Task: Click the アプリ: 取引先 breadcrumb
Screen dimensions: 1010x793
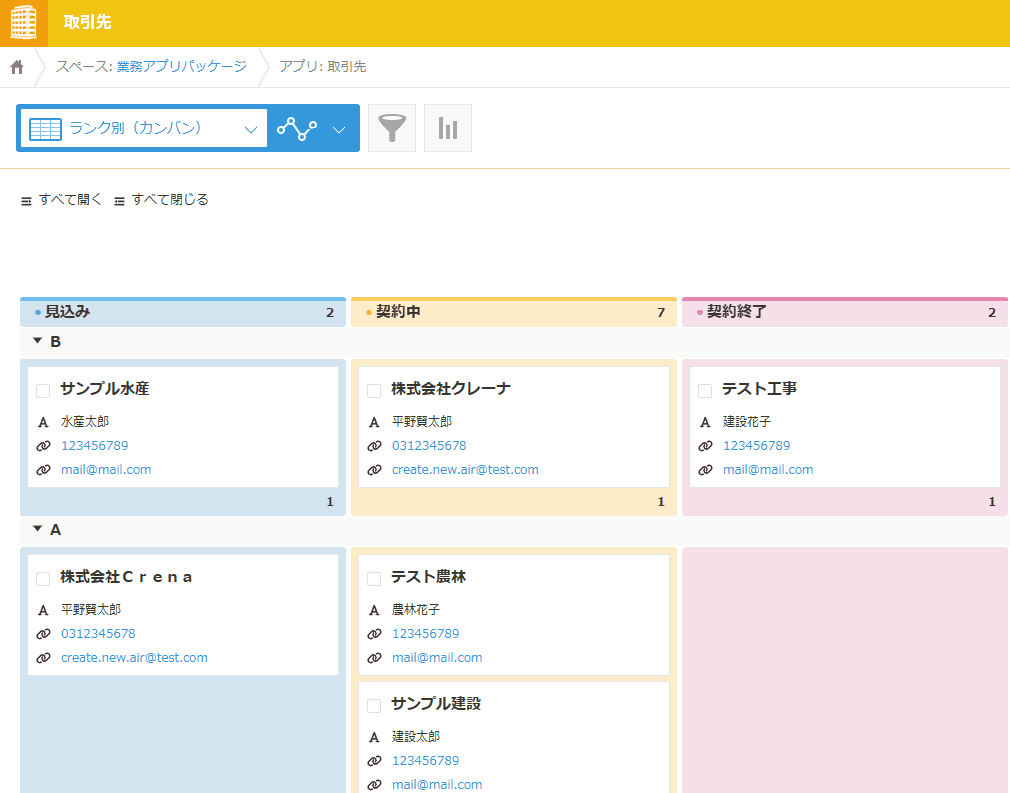Action: [323, 66]
